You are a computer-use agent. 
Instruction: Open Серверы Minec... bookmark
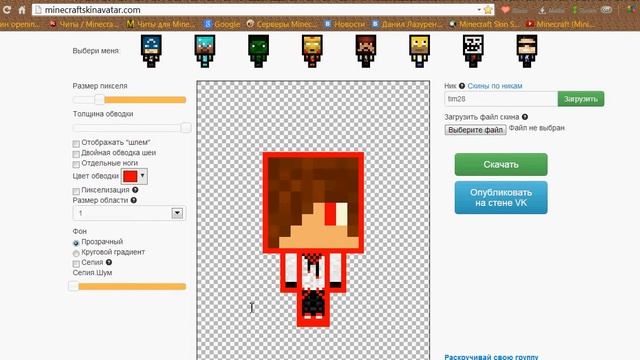[282, 24]
